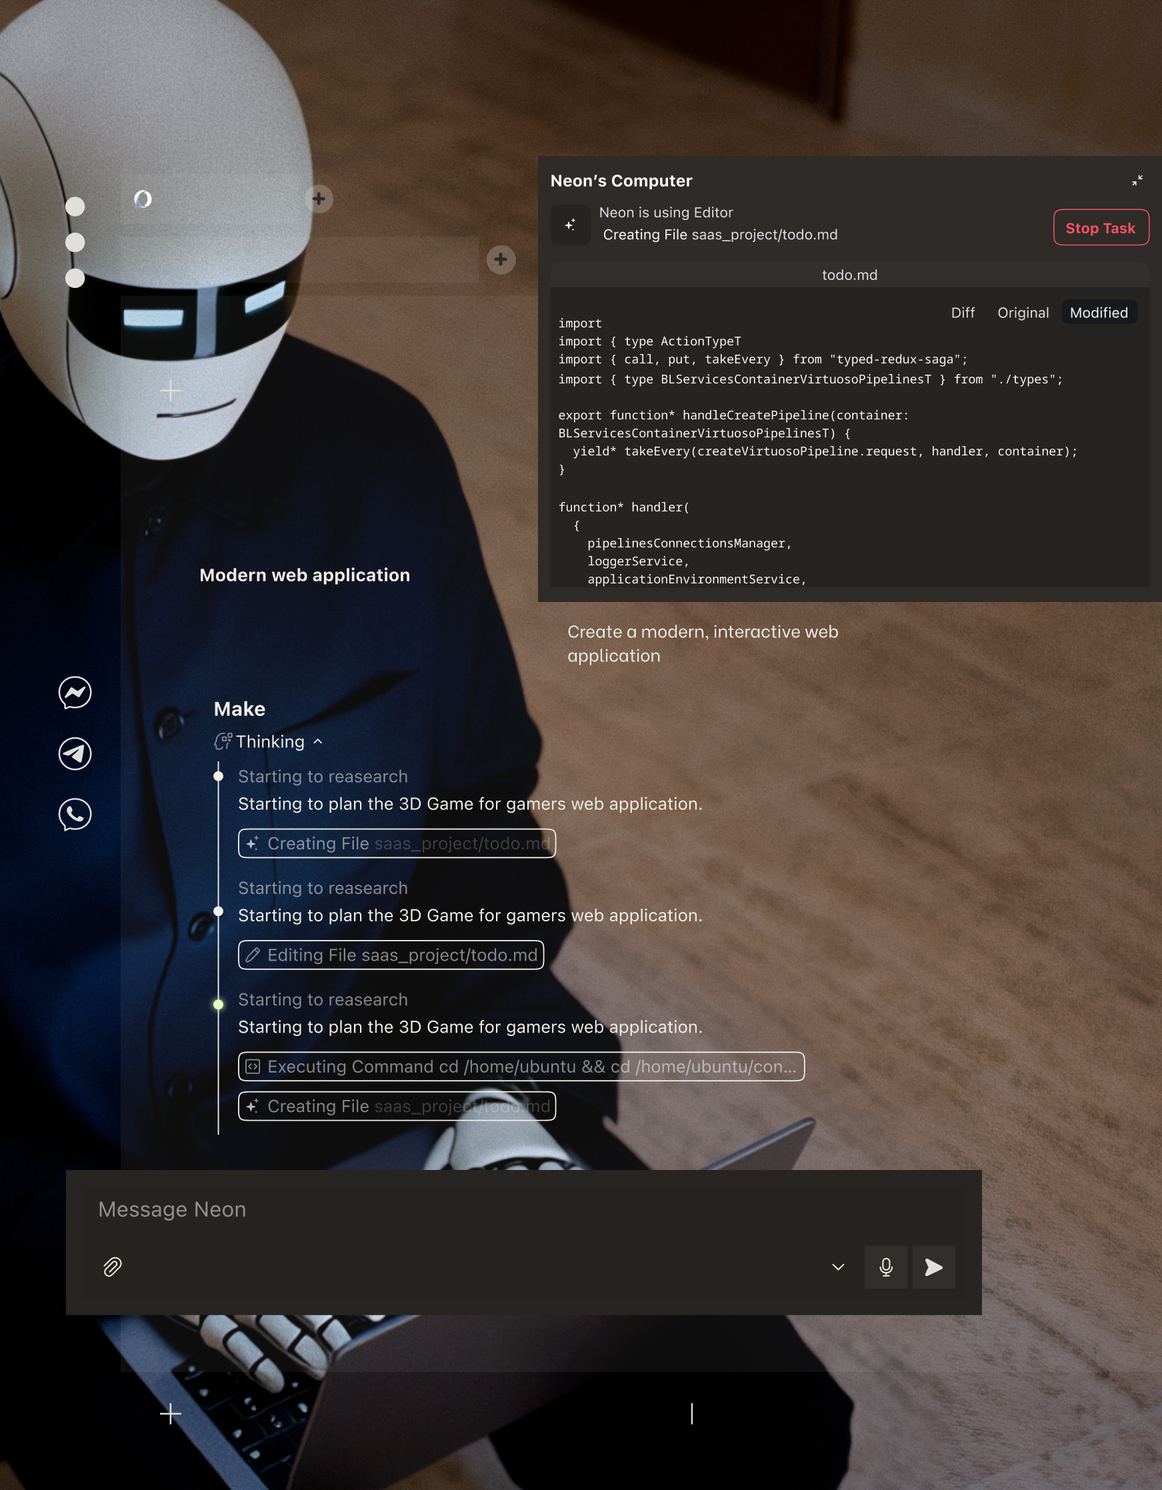Click the Modern web application title
Viewport: 1162px width, 1490px height.
point(305,575)
